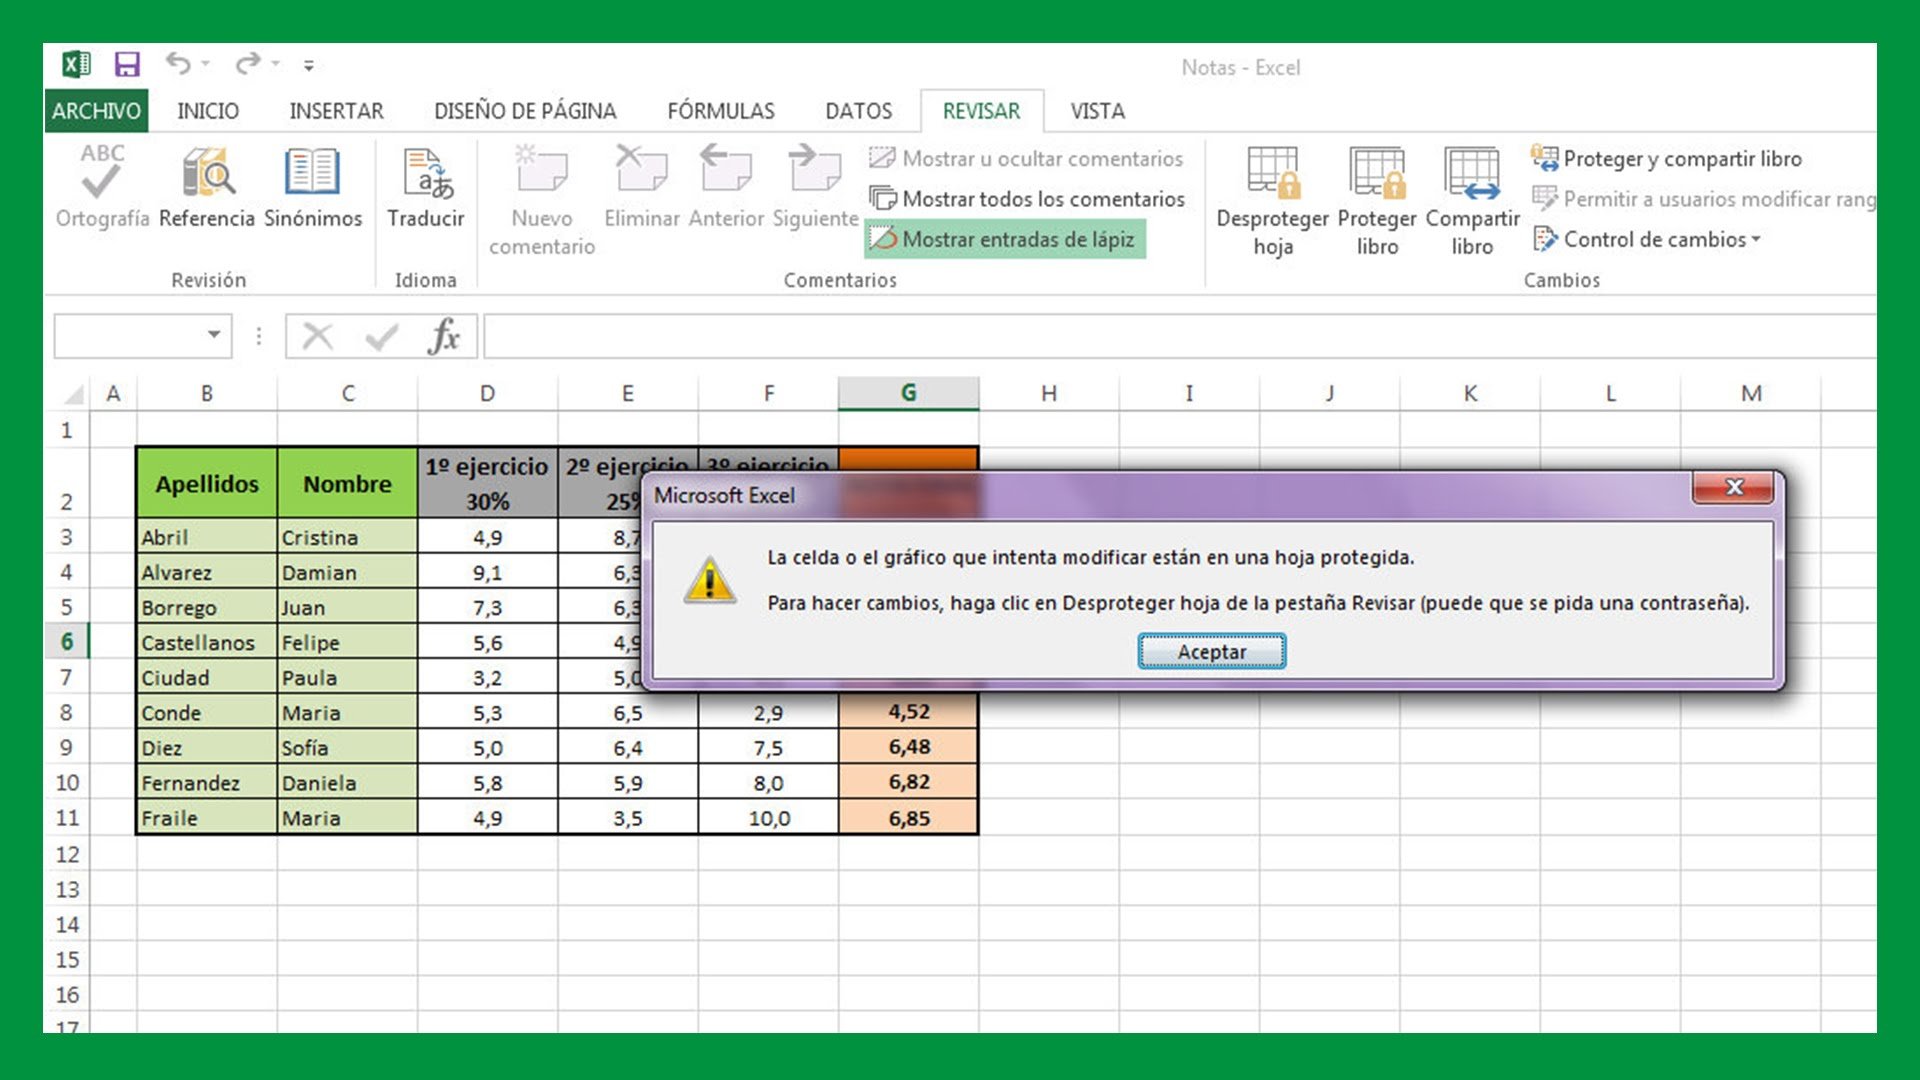This screenshot has height=1080, width=1920.
Task: Click the Select All corner triangle
Action: (x=72, y=394)
